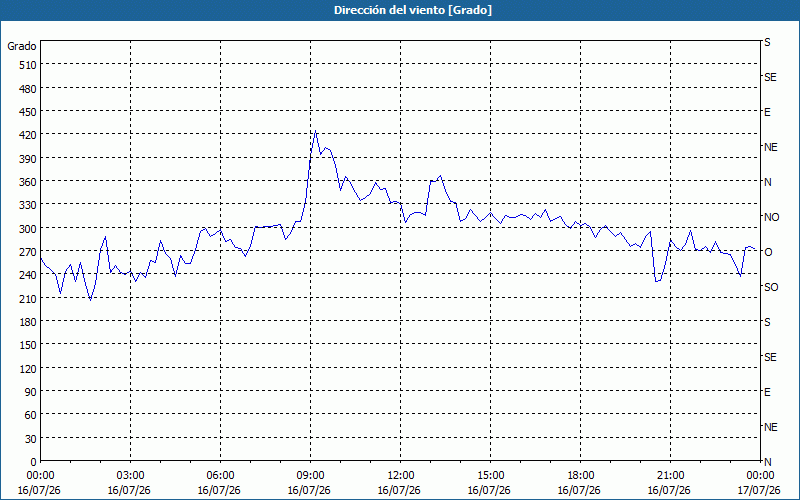800x500 pixels.
Task: Click the 'Grado' unit label on the left axis
Action: [21, 46]
